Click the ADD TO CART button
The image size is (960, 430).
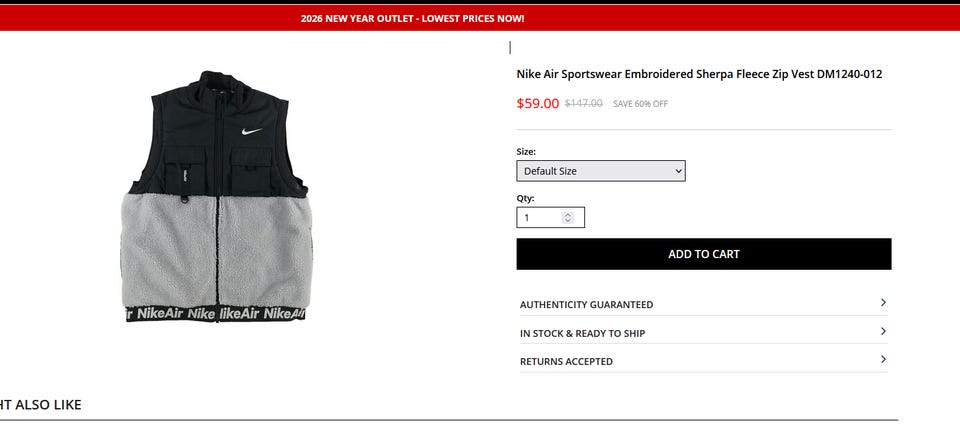pos(703,254)
